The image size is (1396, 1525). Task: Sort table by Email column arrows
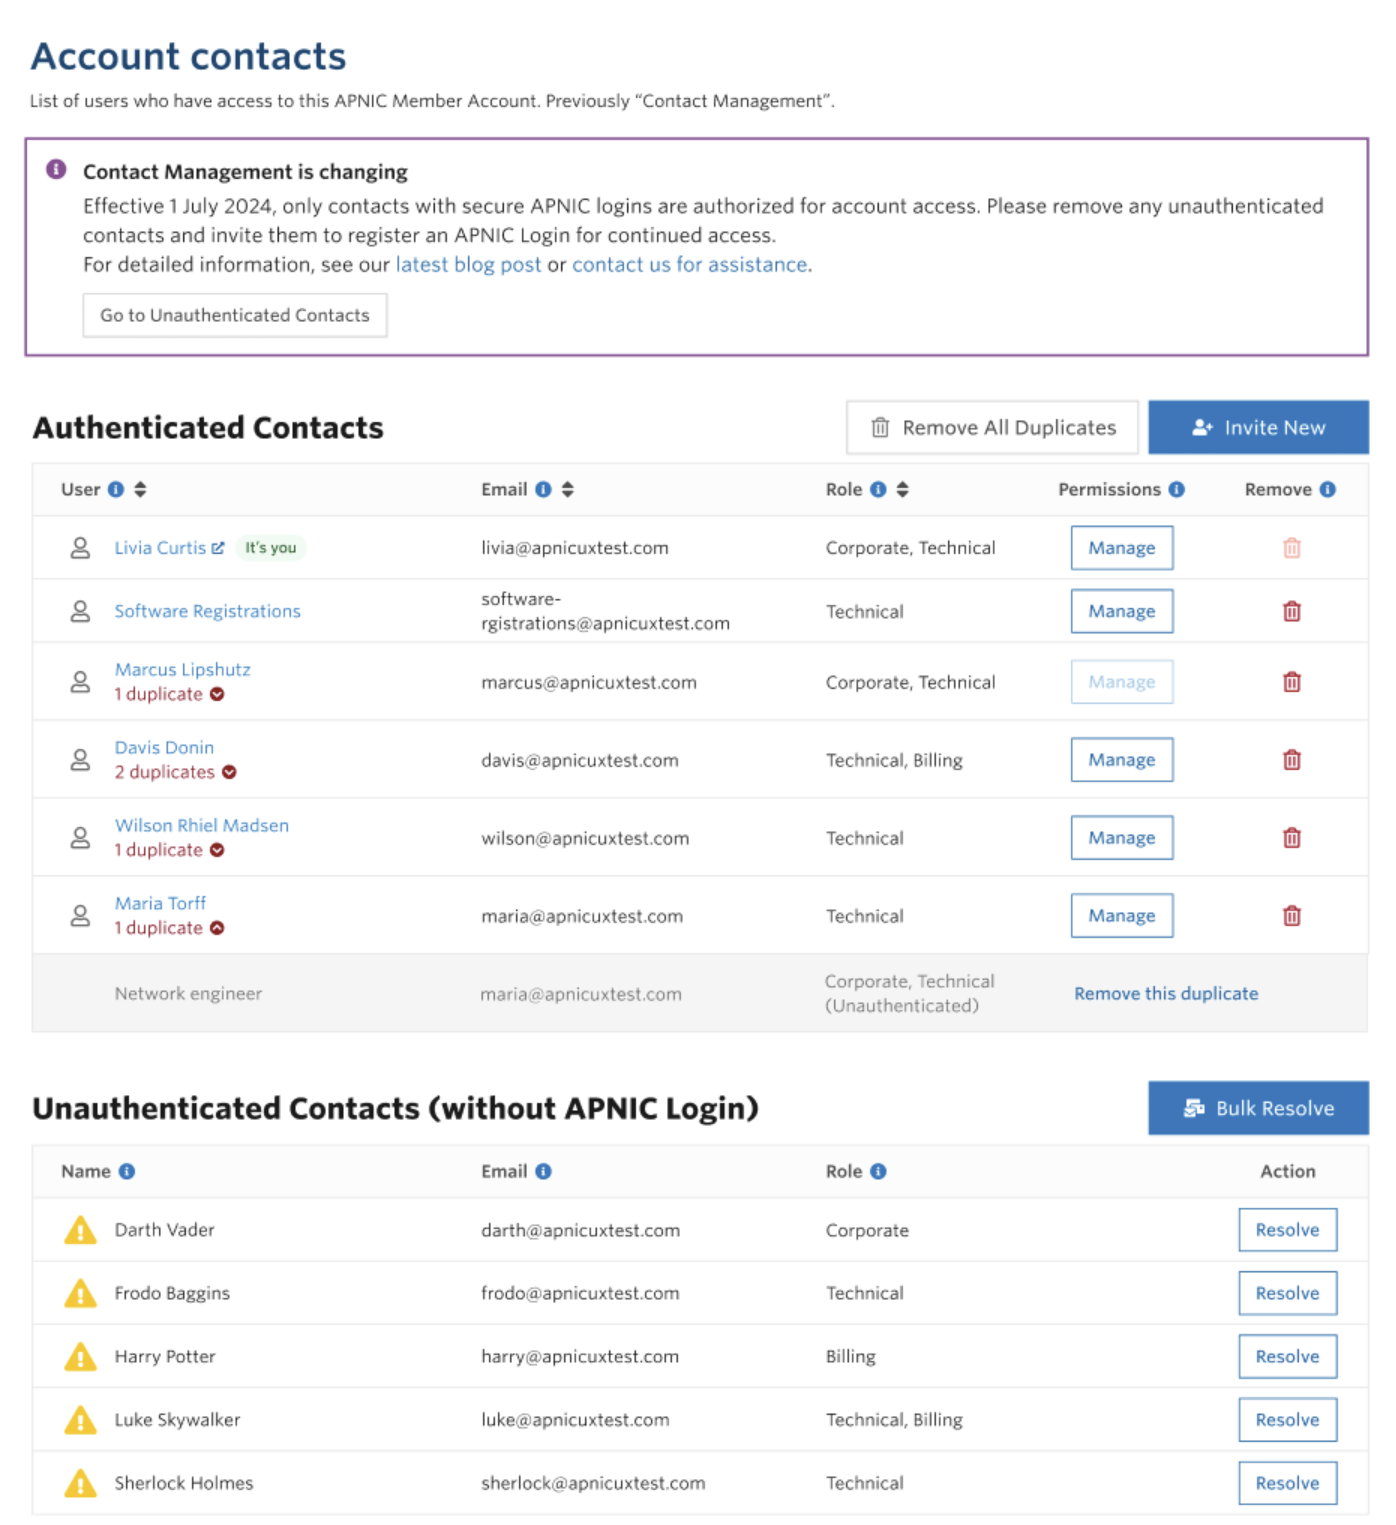(x=568, y=489)
